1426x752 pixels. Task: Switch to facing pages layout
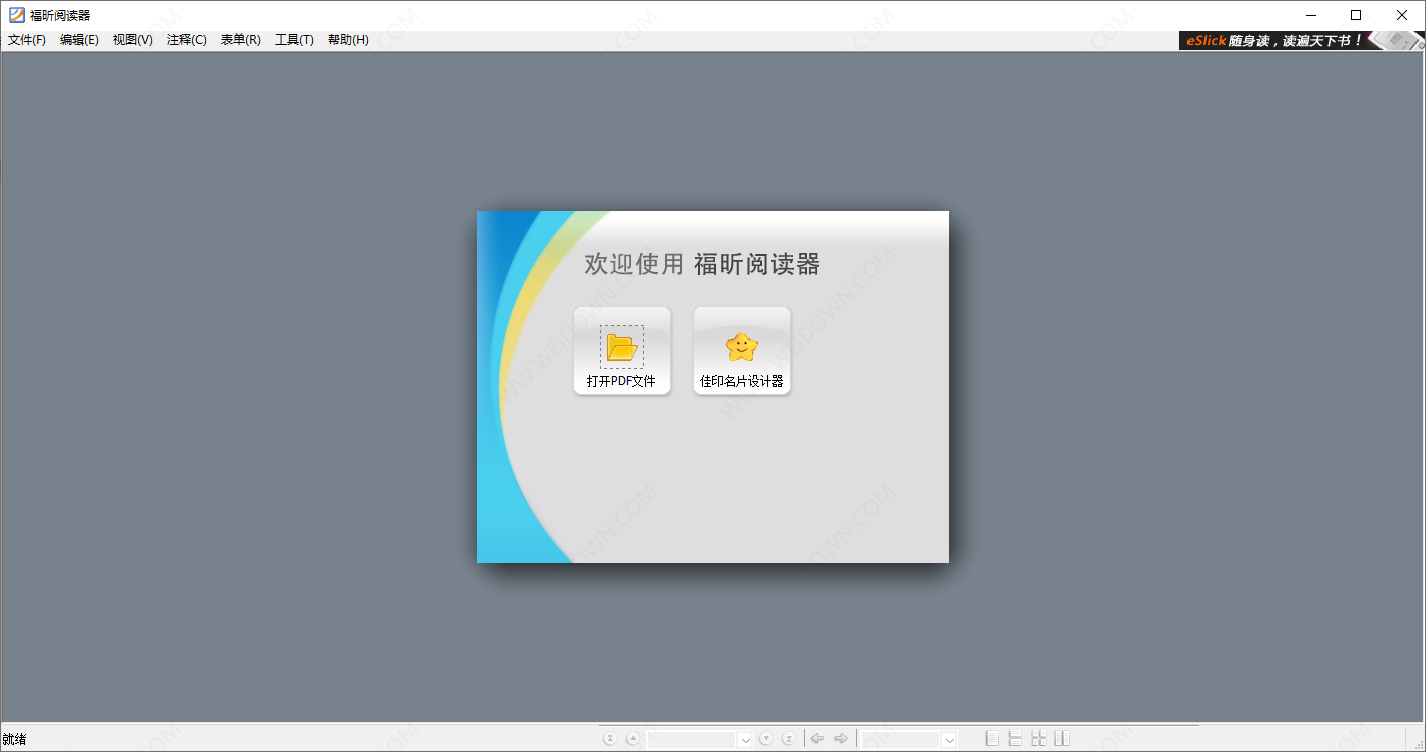coord(1062,739)
